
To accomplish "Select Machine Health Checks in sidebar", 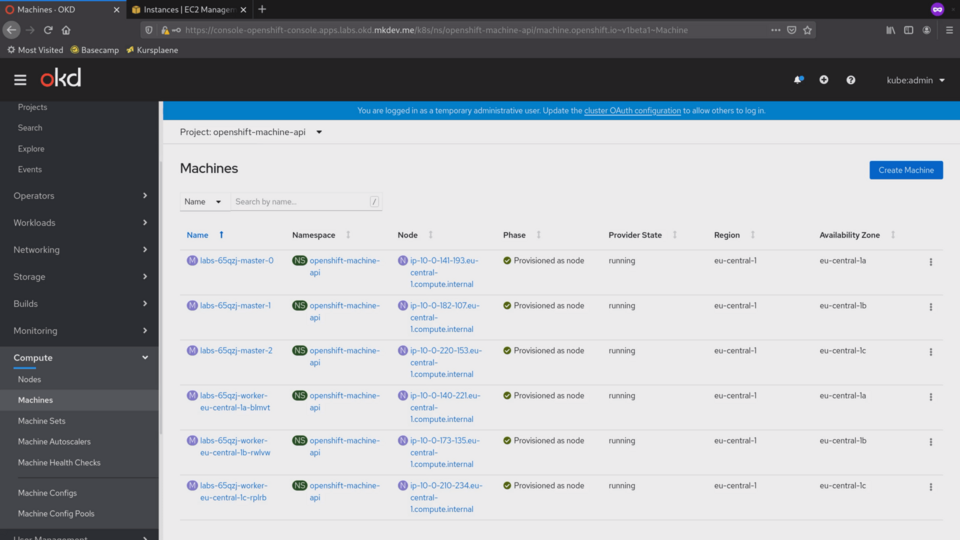I will 59,463.
